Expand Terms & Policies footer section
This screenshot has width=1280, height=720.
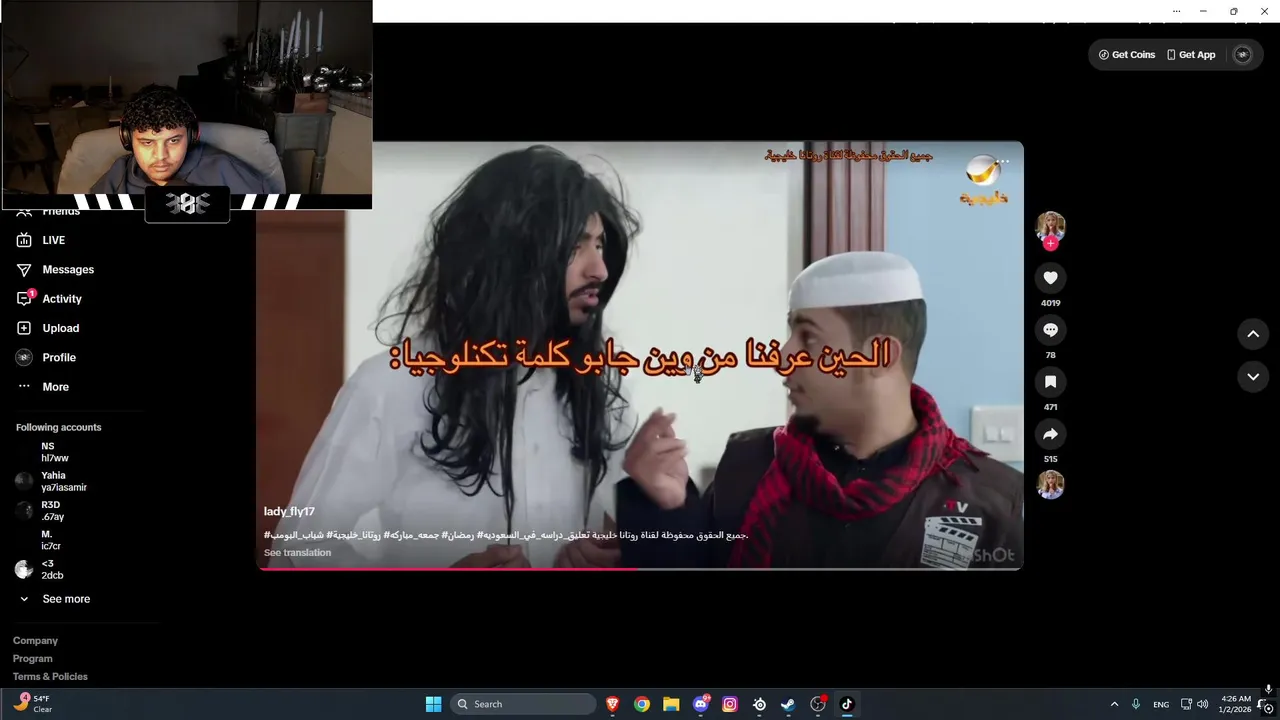tap(50, 677)
